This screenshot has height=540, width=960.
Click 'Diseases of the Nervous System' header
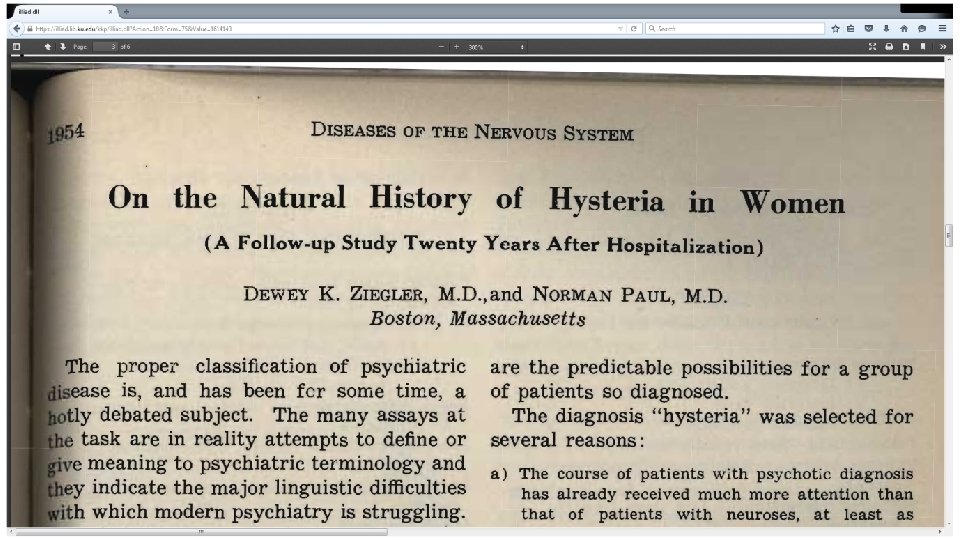coord(472,131)
